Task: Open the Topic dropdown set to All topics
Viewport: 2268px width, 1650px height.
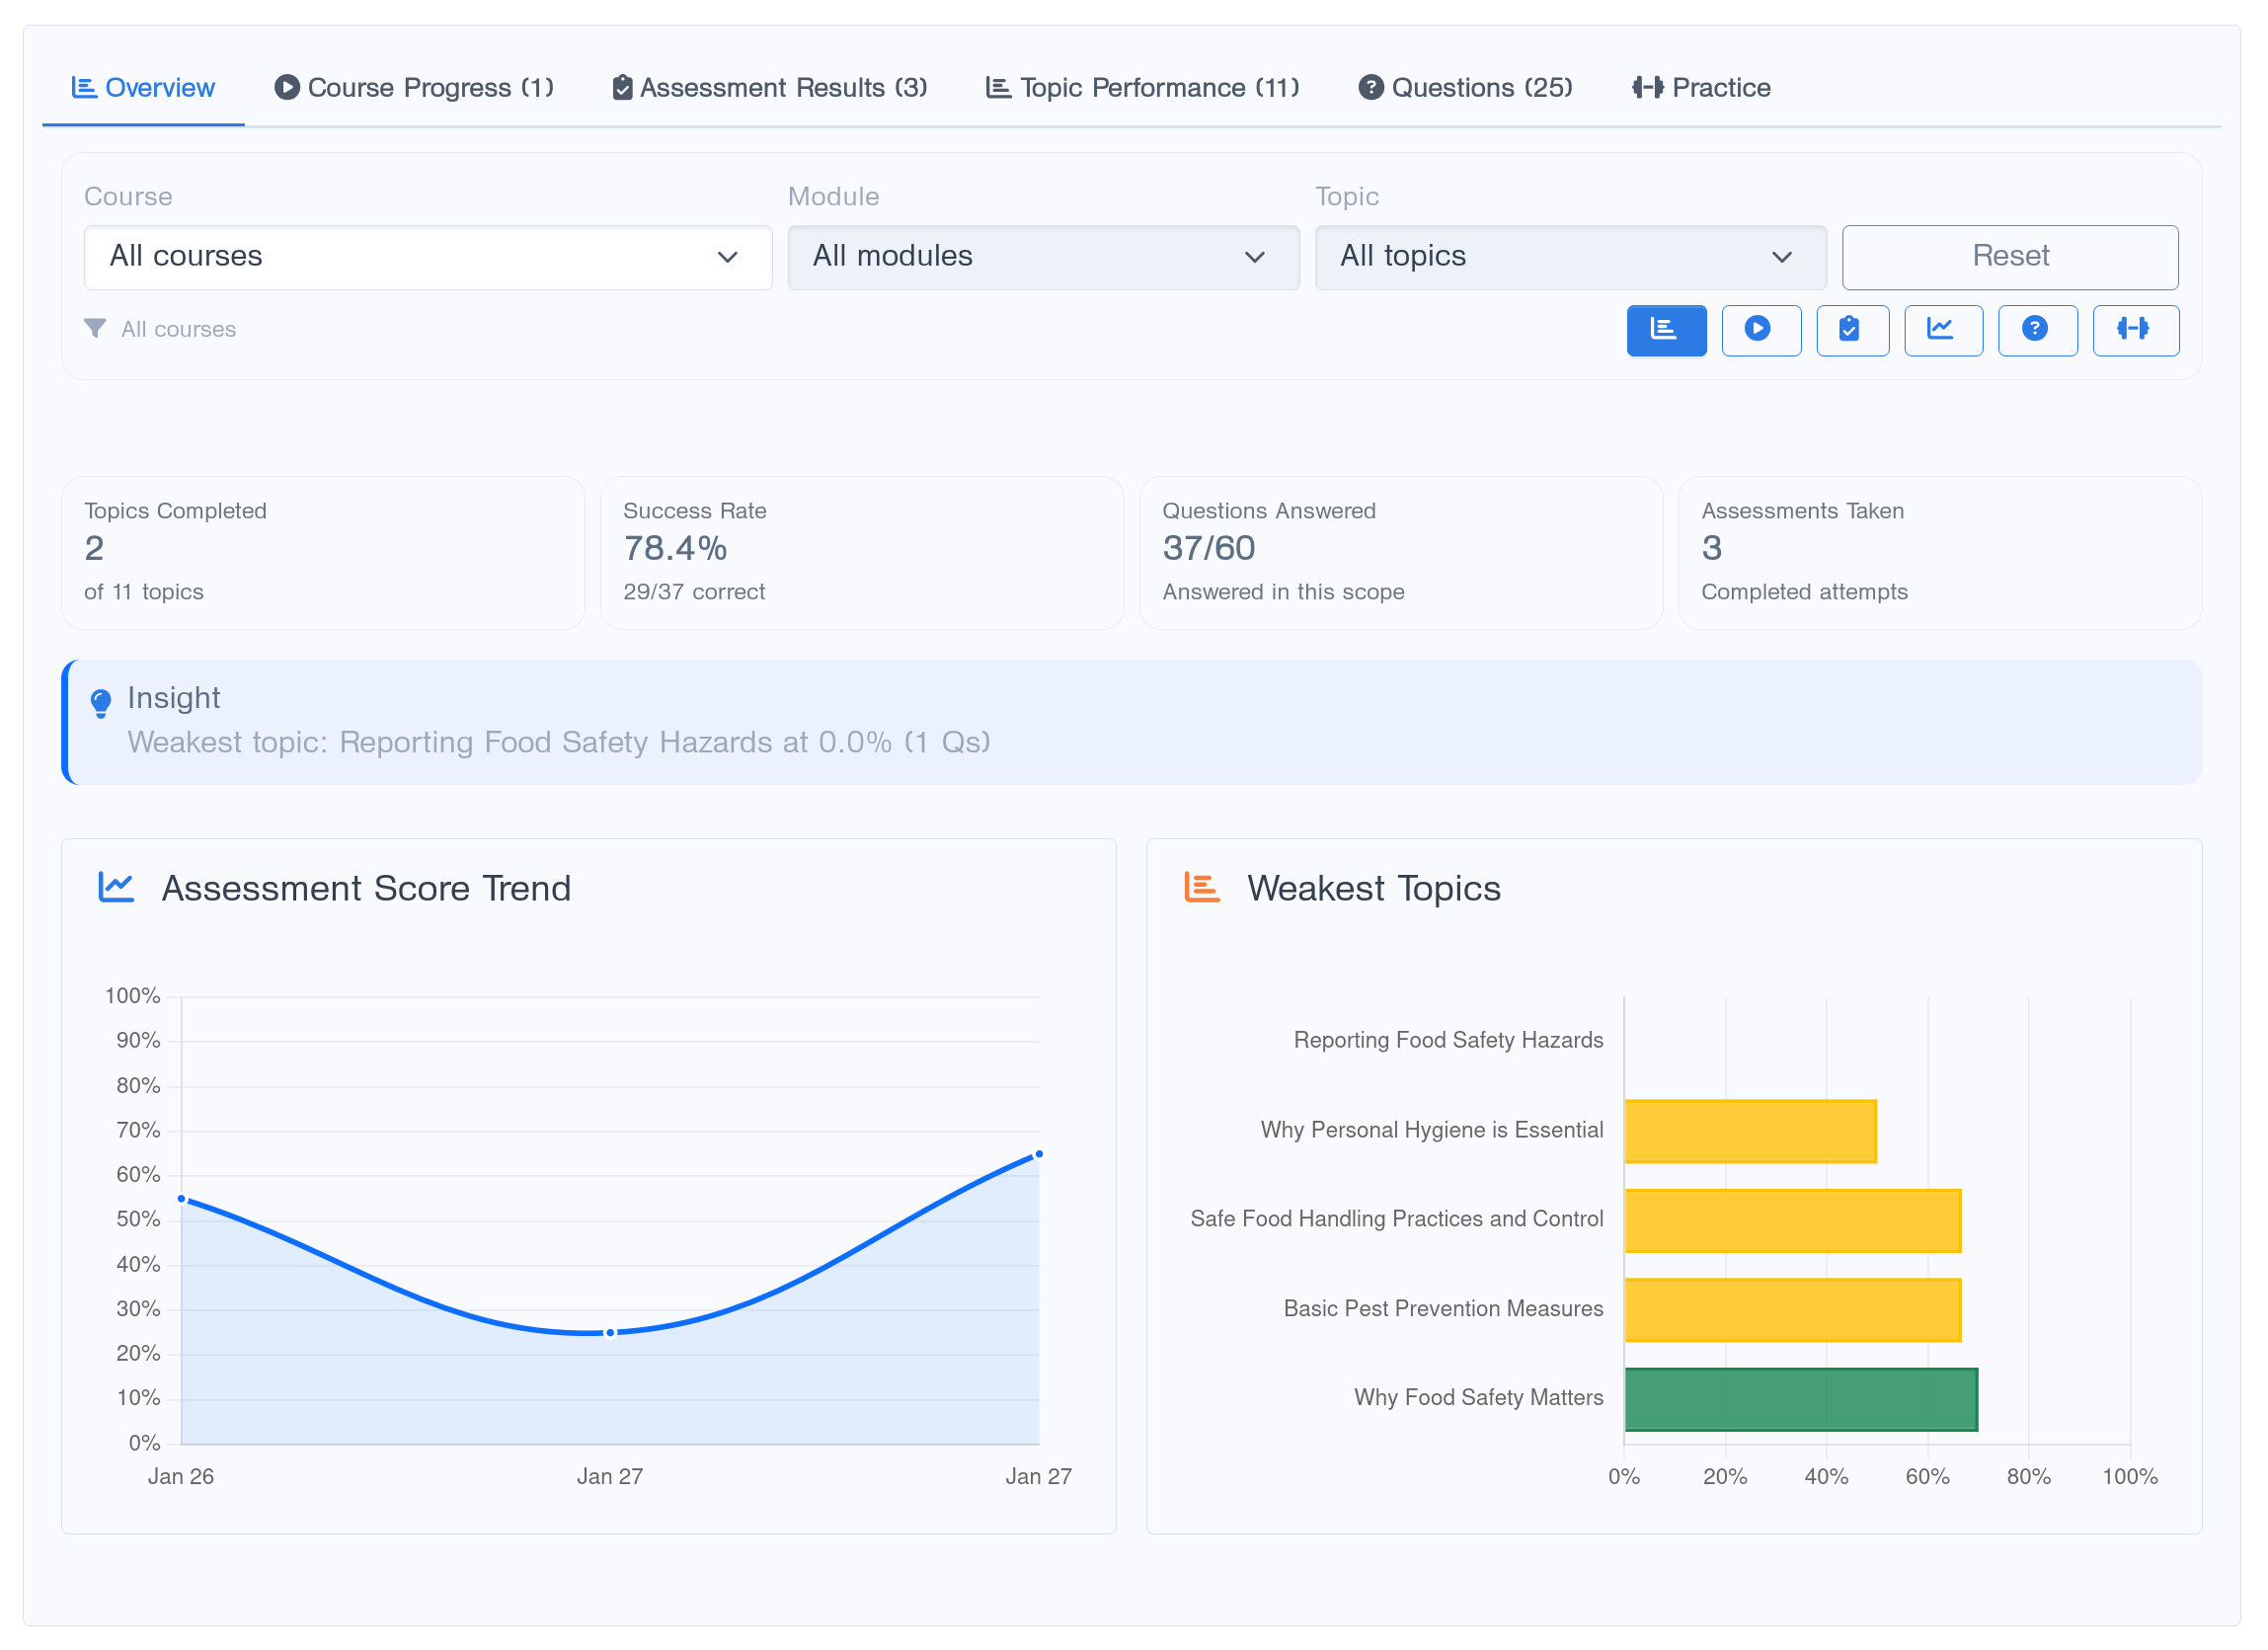Action: (1570, 257)
